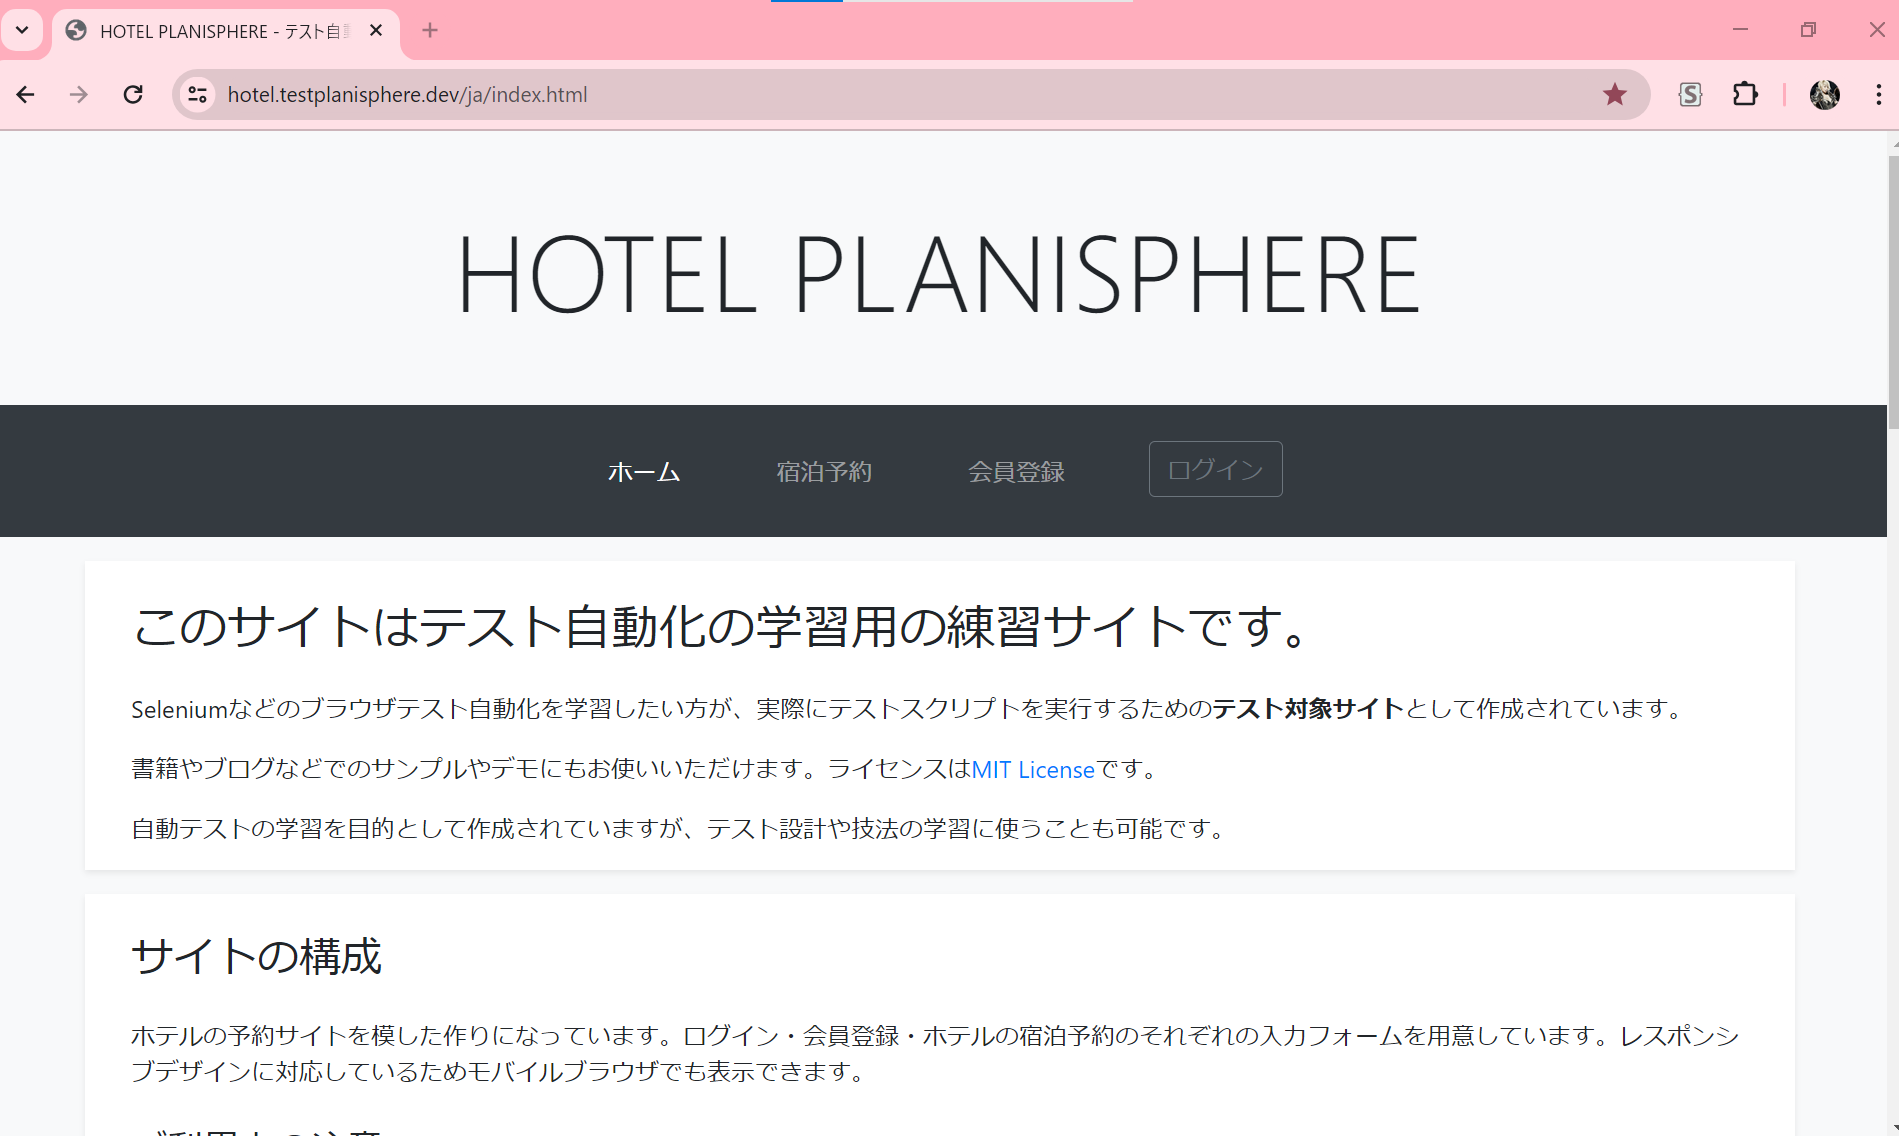The width and height of the screenshot is (1899, 1136).
Task: Open site information icon in address bar
Action: point(198,95)
